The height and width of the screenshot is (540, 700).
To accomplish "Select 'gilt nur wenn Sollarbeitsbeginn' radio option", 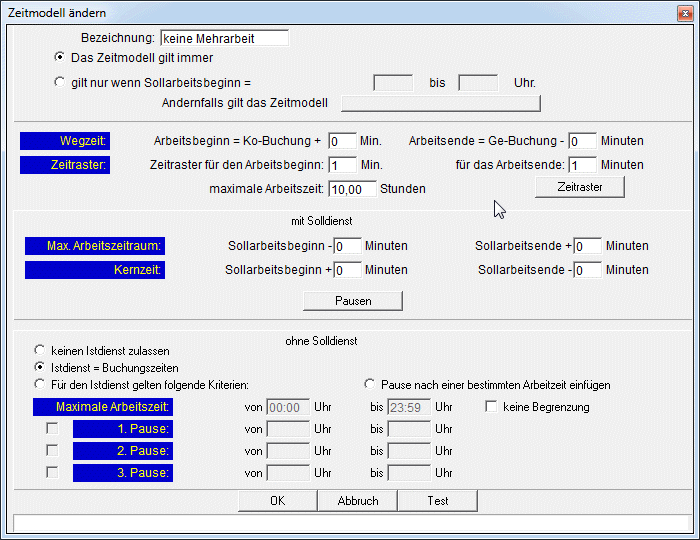I will [60, 82].
